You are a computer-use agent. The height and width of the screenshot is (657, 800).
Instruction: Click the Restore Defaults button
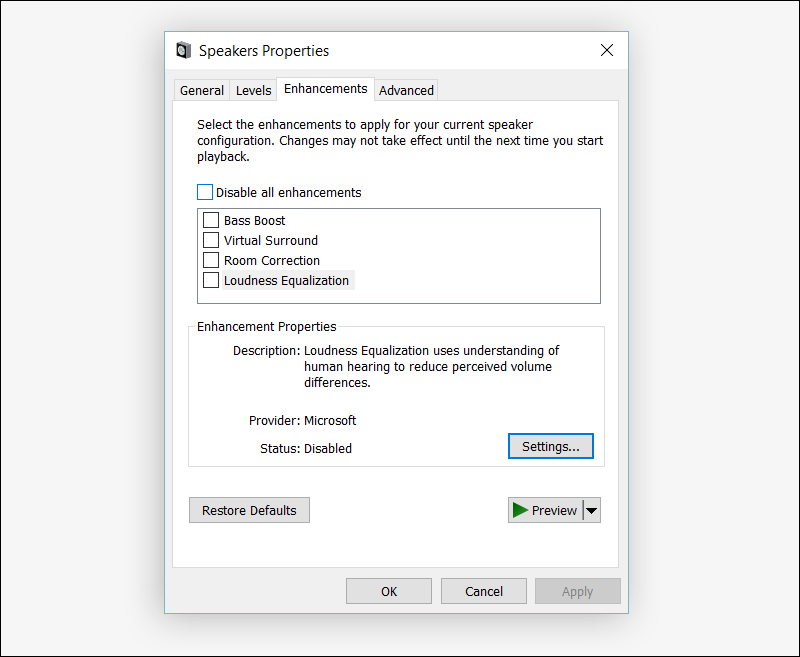pyautogui.click(x=249, y=510)
